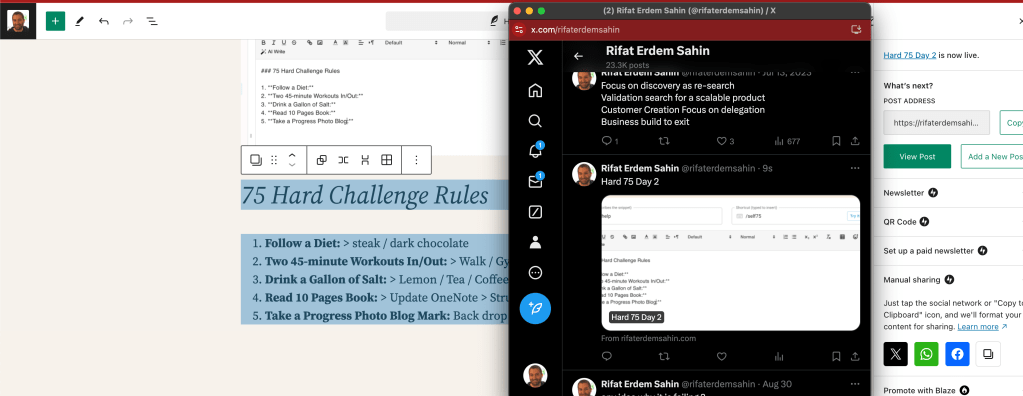Click 'From rifaterdemsahin.com' link text
This screenshot has width=1023, height=396.
649,339
